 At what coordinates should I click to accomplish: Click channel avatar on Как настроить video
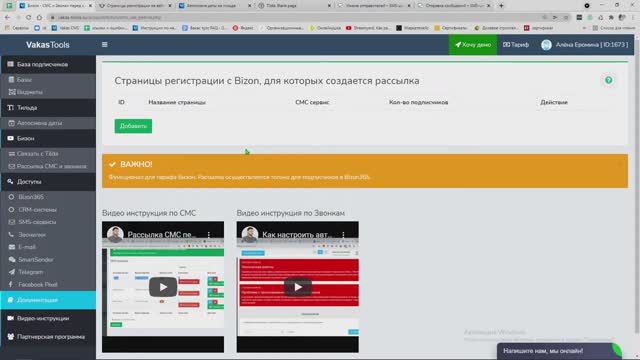click(250, 234)
